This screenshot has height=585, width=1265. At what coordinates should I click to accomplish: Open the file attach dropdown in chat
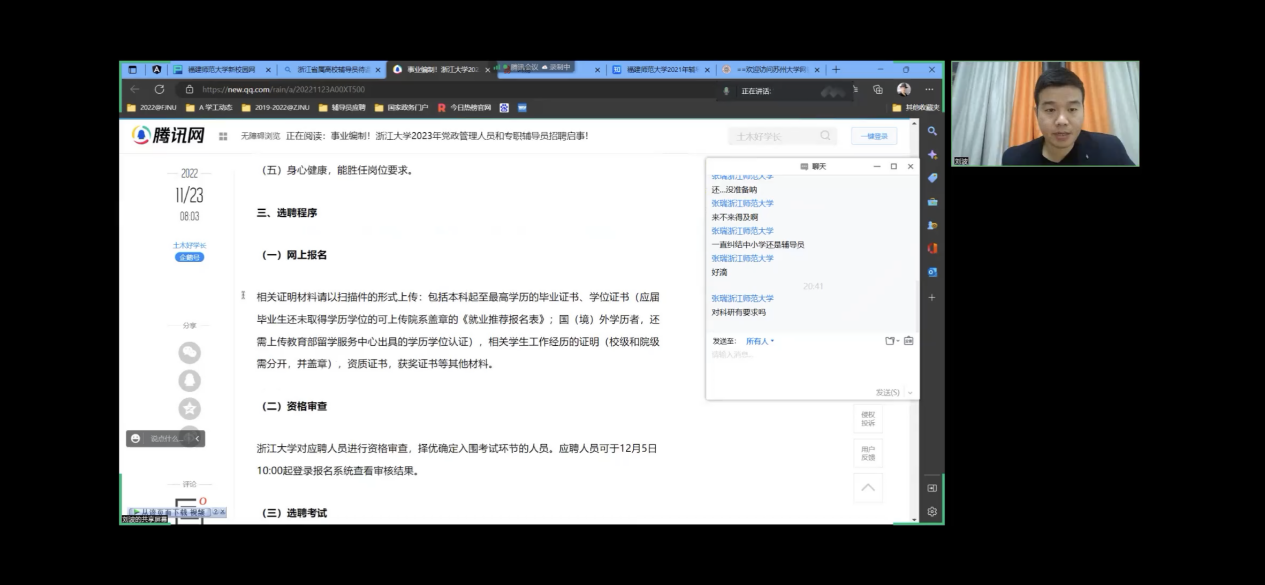click(x=891, y=341)
